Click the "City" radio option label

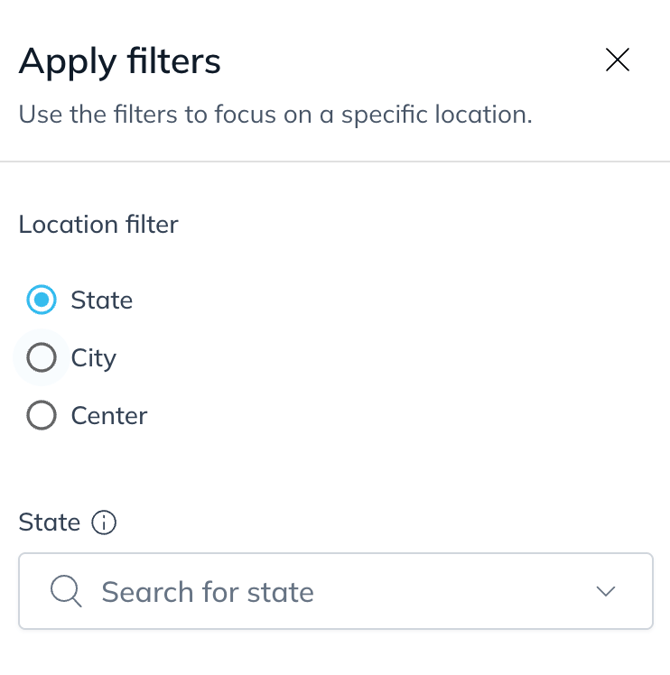(x=93, y=358)
